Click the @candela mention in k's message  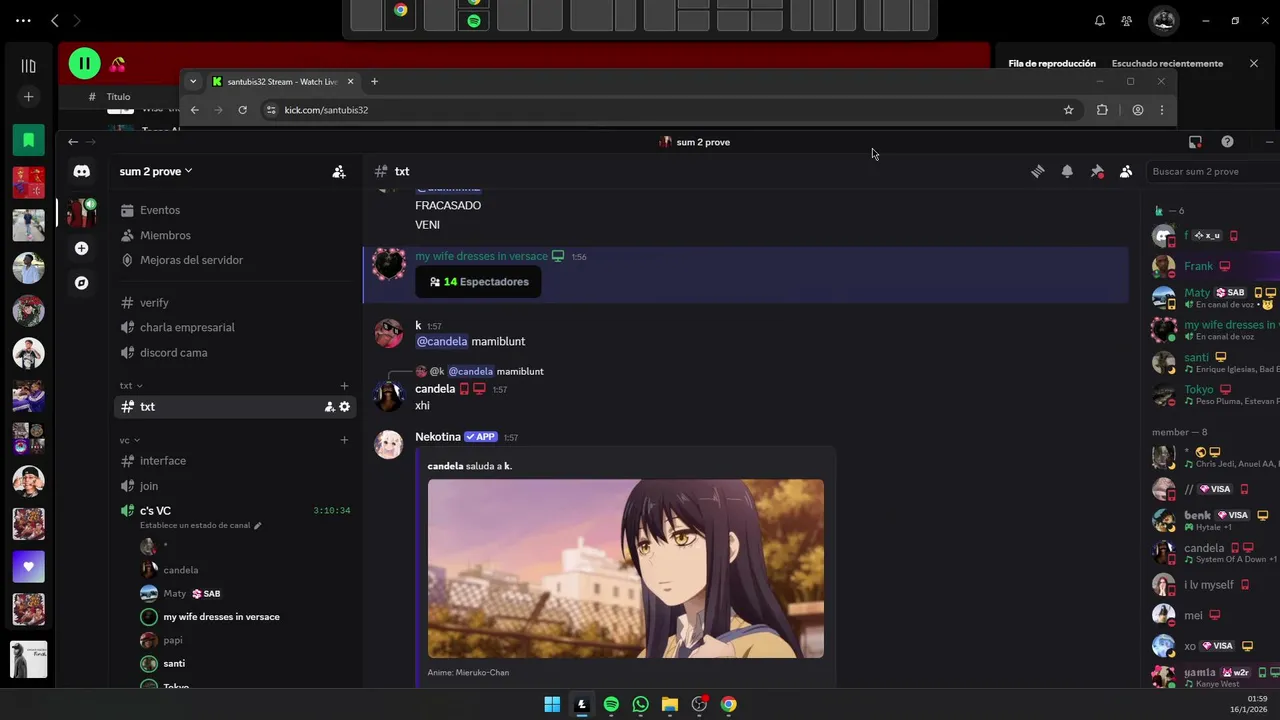441,342
